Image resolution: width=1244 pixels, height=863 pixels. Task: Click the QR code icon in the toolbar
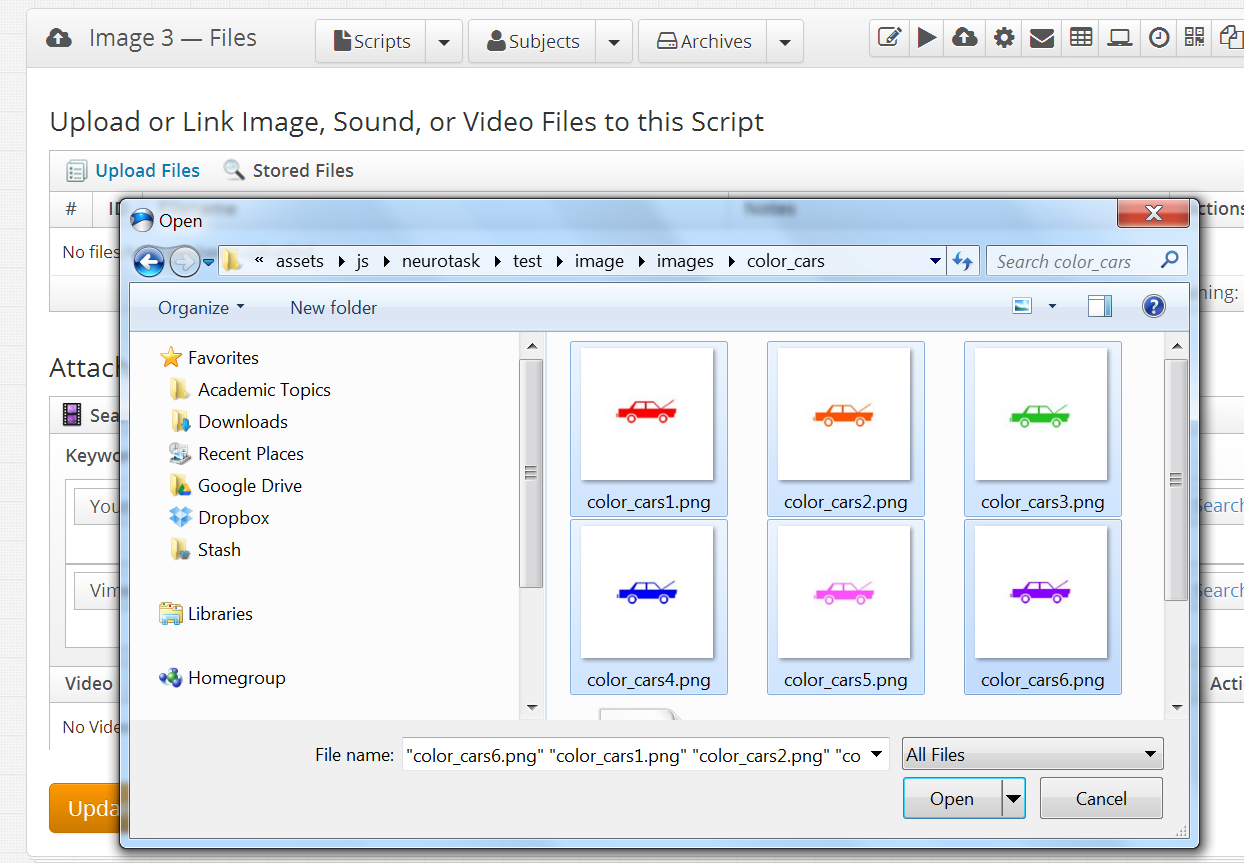1194,37
